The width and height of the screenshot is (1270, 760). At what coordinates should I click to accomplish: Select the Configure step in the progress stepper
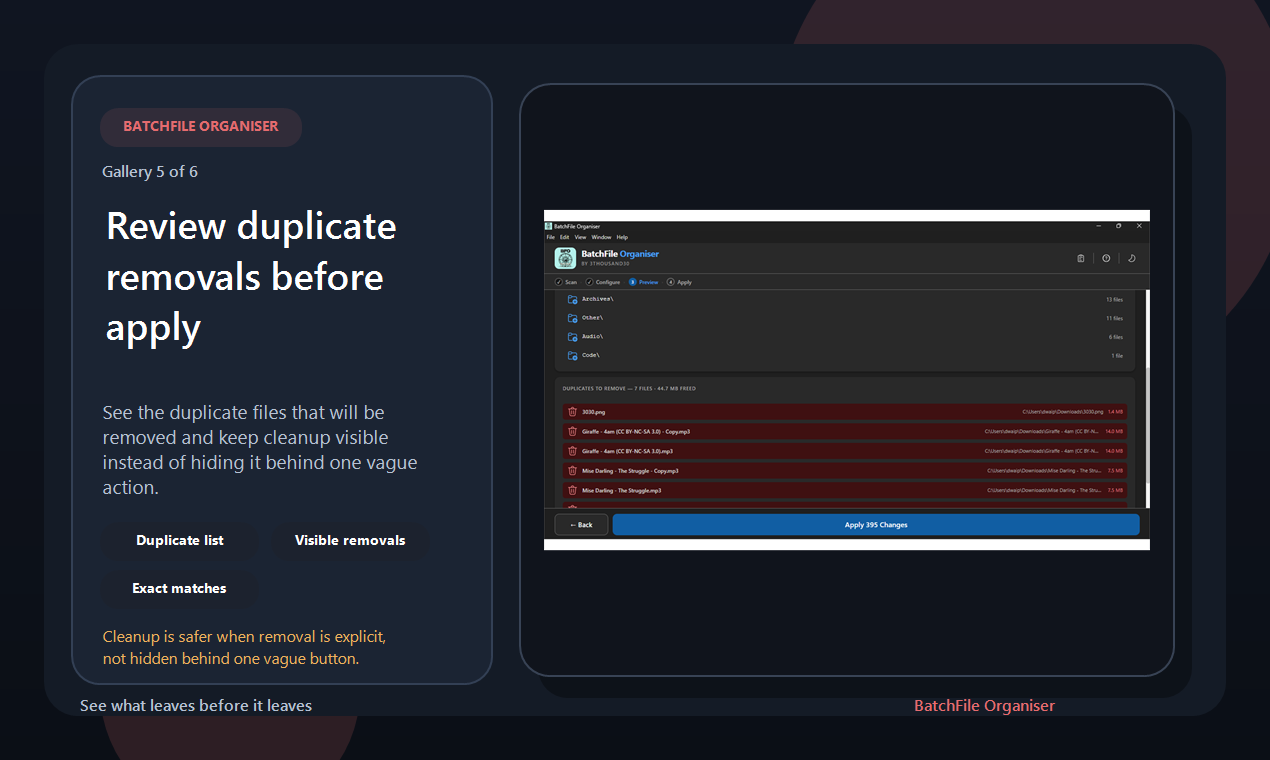[604, 282]
